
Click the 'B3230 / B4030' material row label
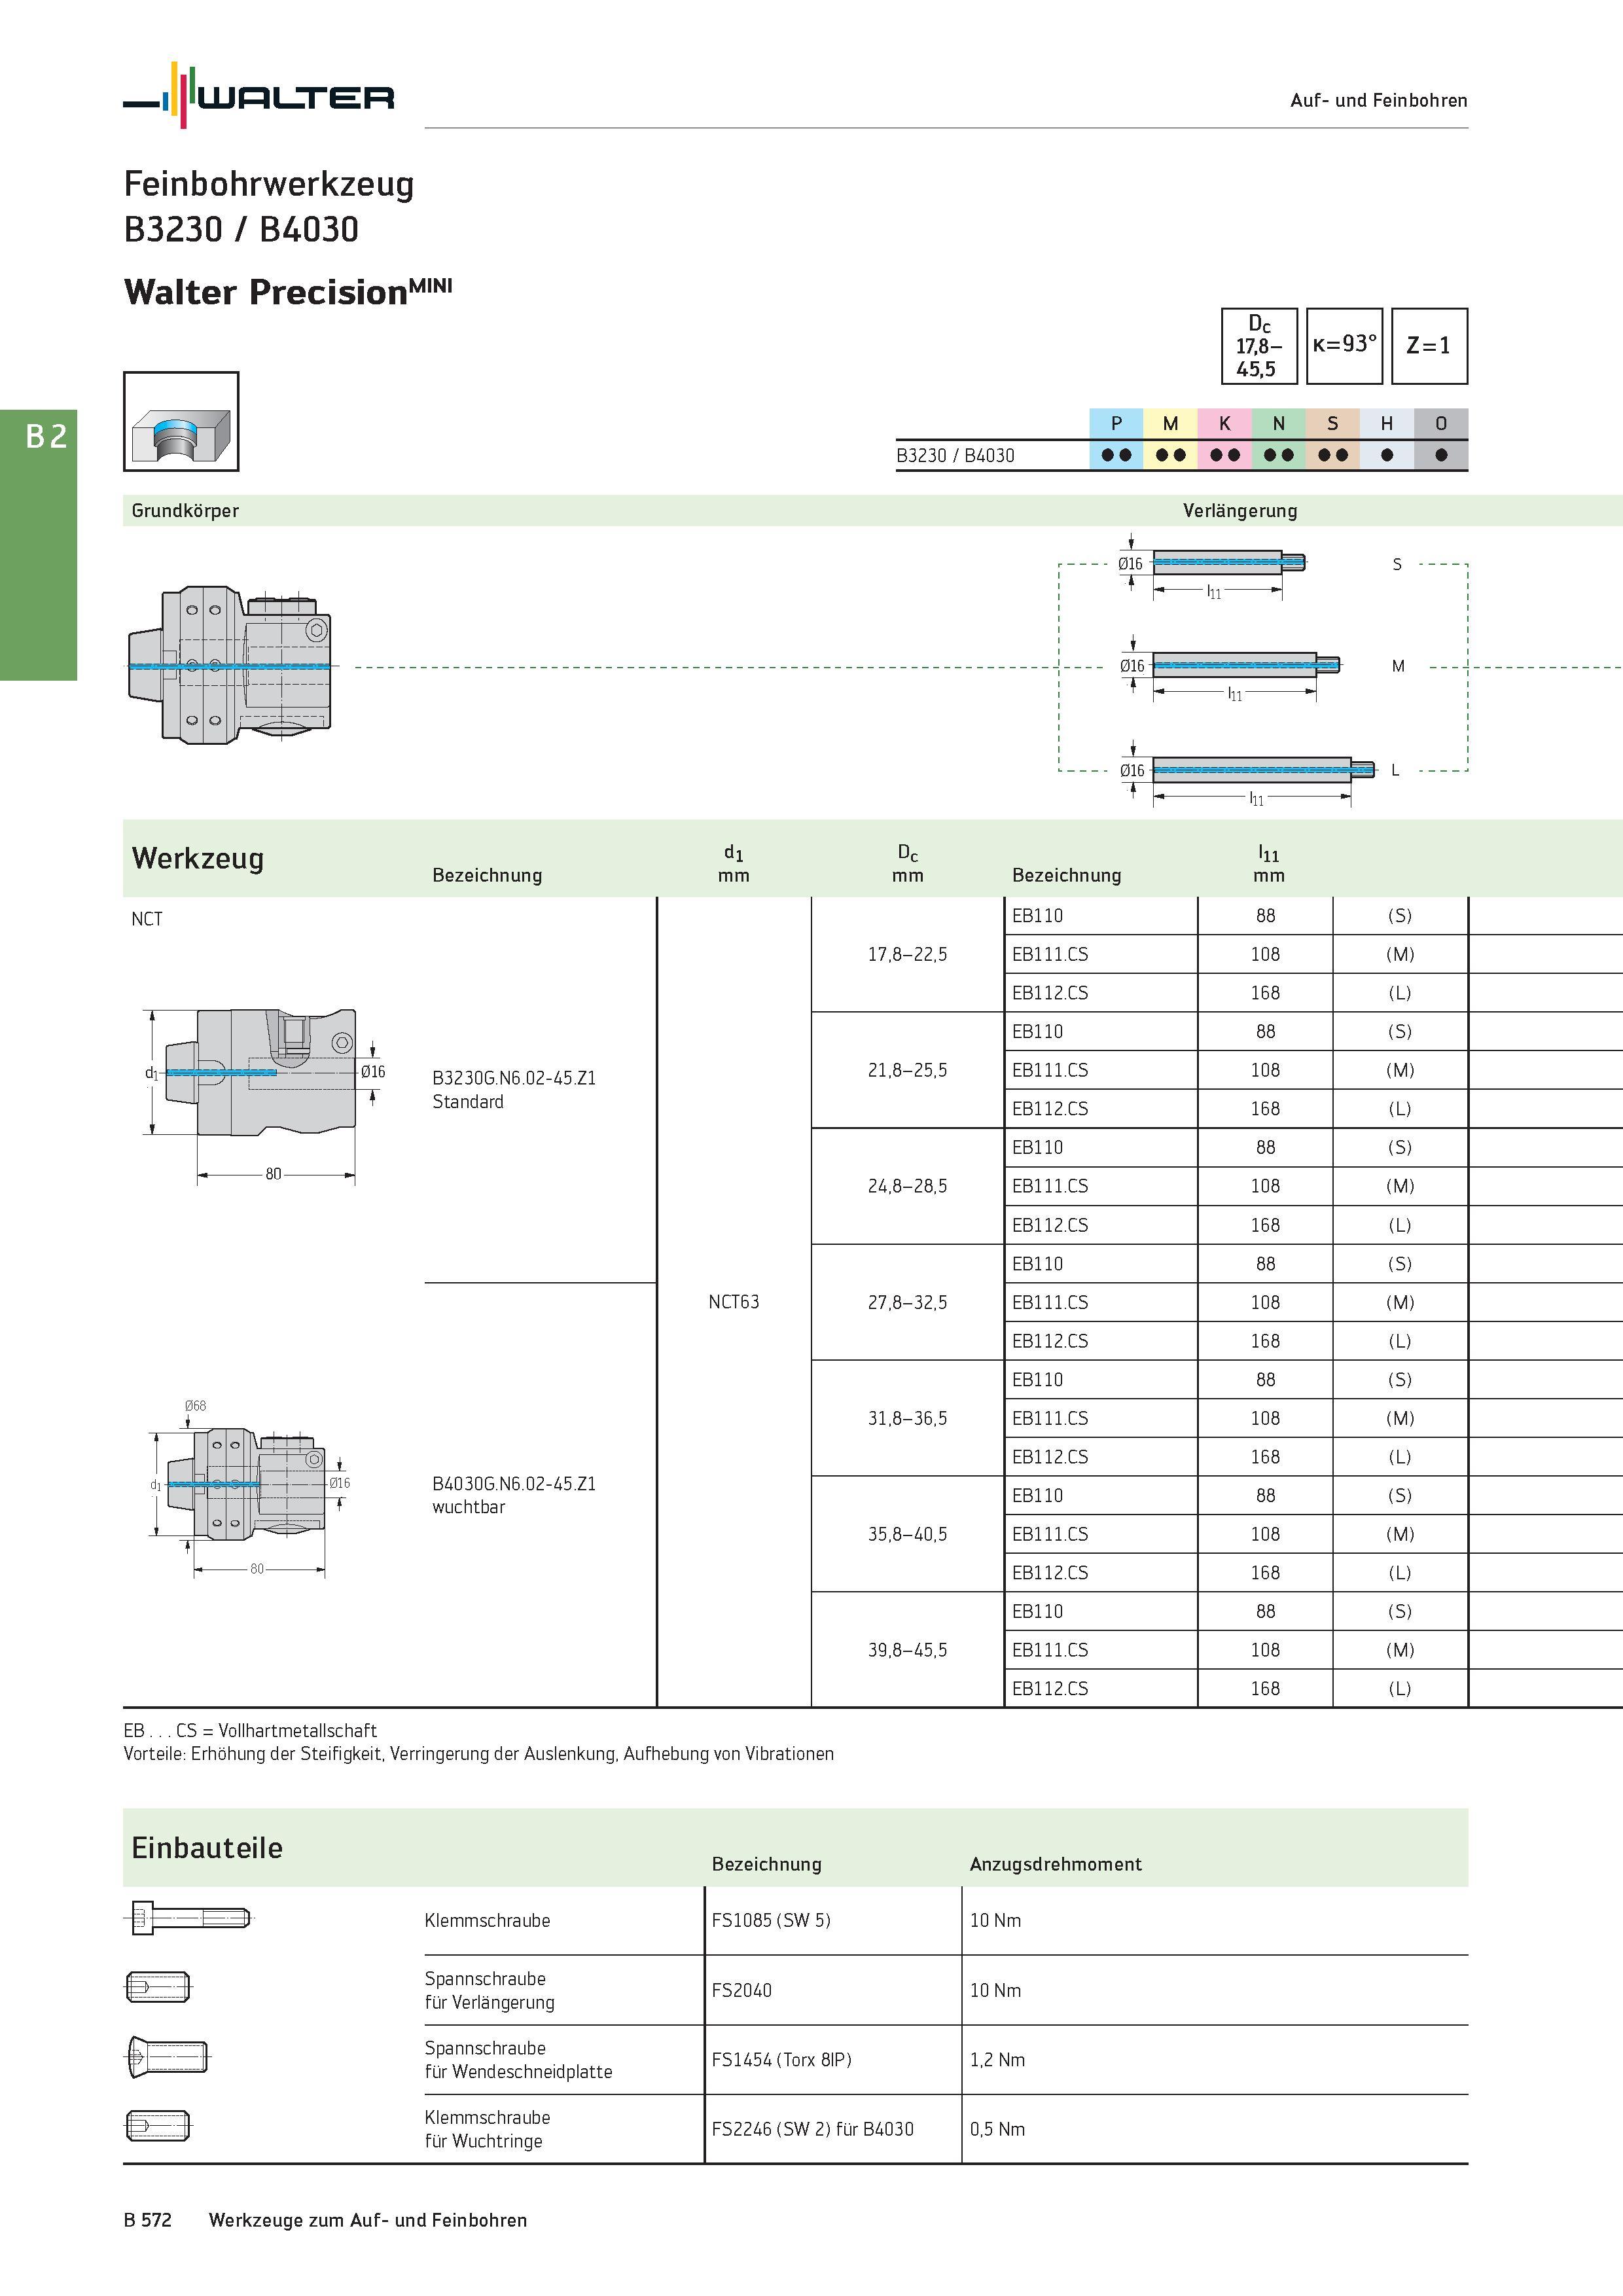(x=955, y=455)
